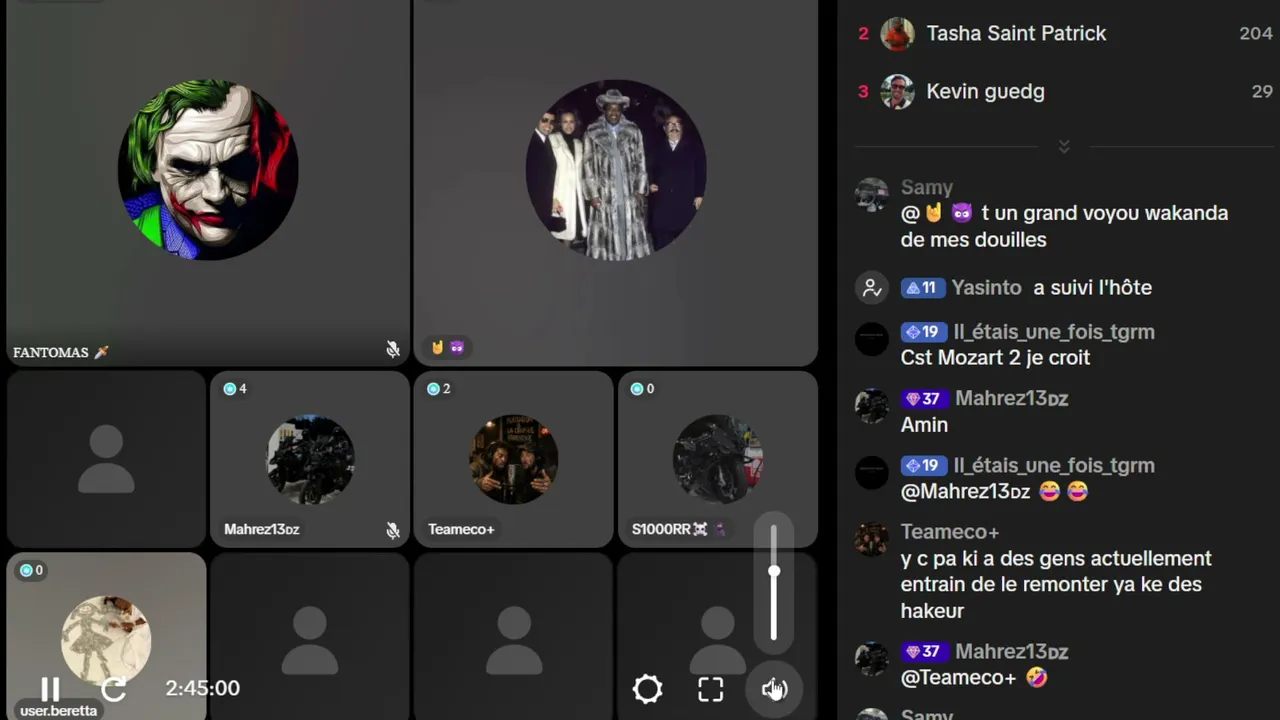The height and width of the screenshot is (720, 1280).
Task: Select the FANTOMAS name label
Action: coord(61,352)
